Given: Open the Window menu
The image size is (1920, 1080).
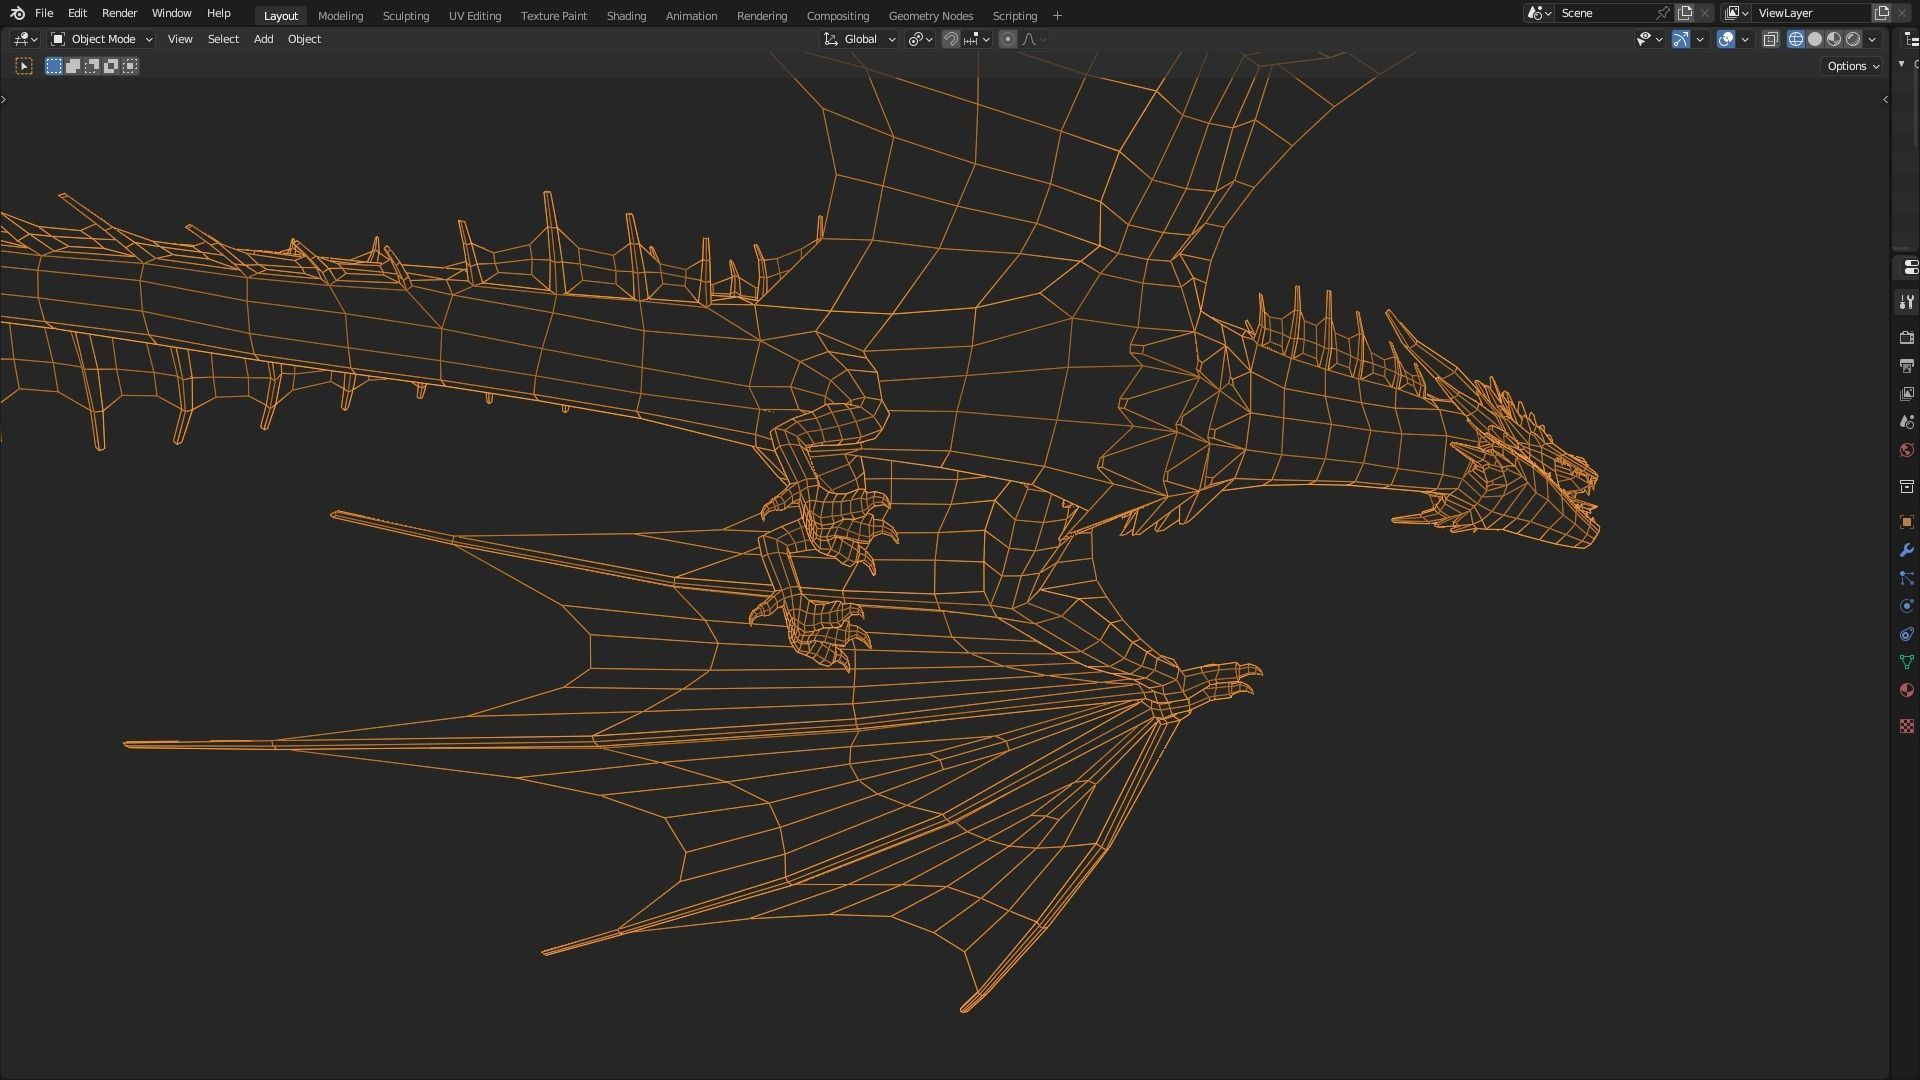Looking at the screenshot, I should [x=171, y=13].
